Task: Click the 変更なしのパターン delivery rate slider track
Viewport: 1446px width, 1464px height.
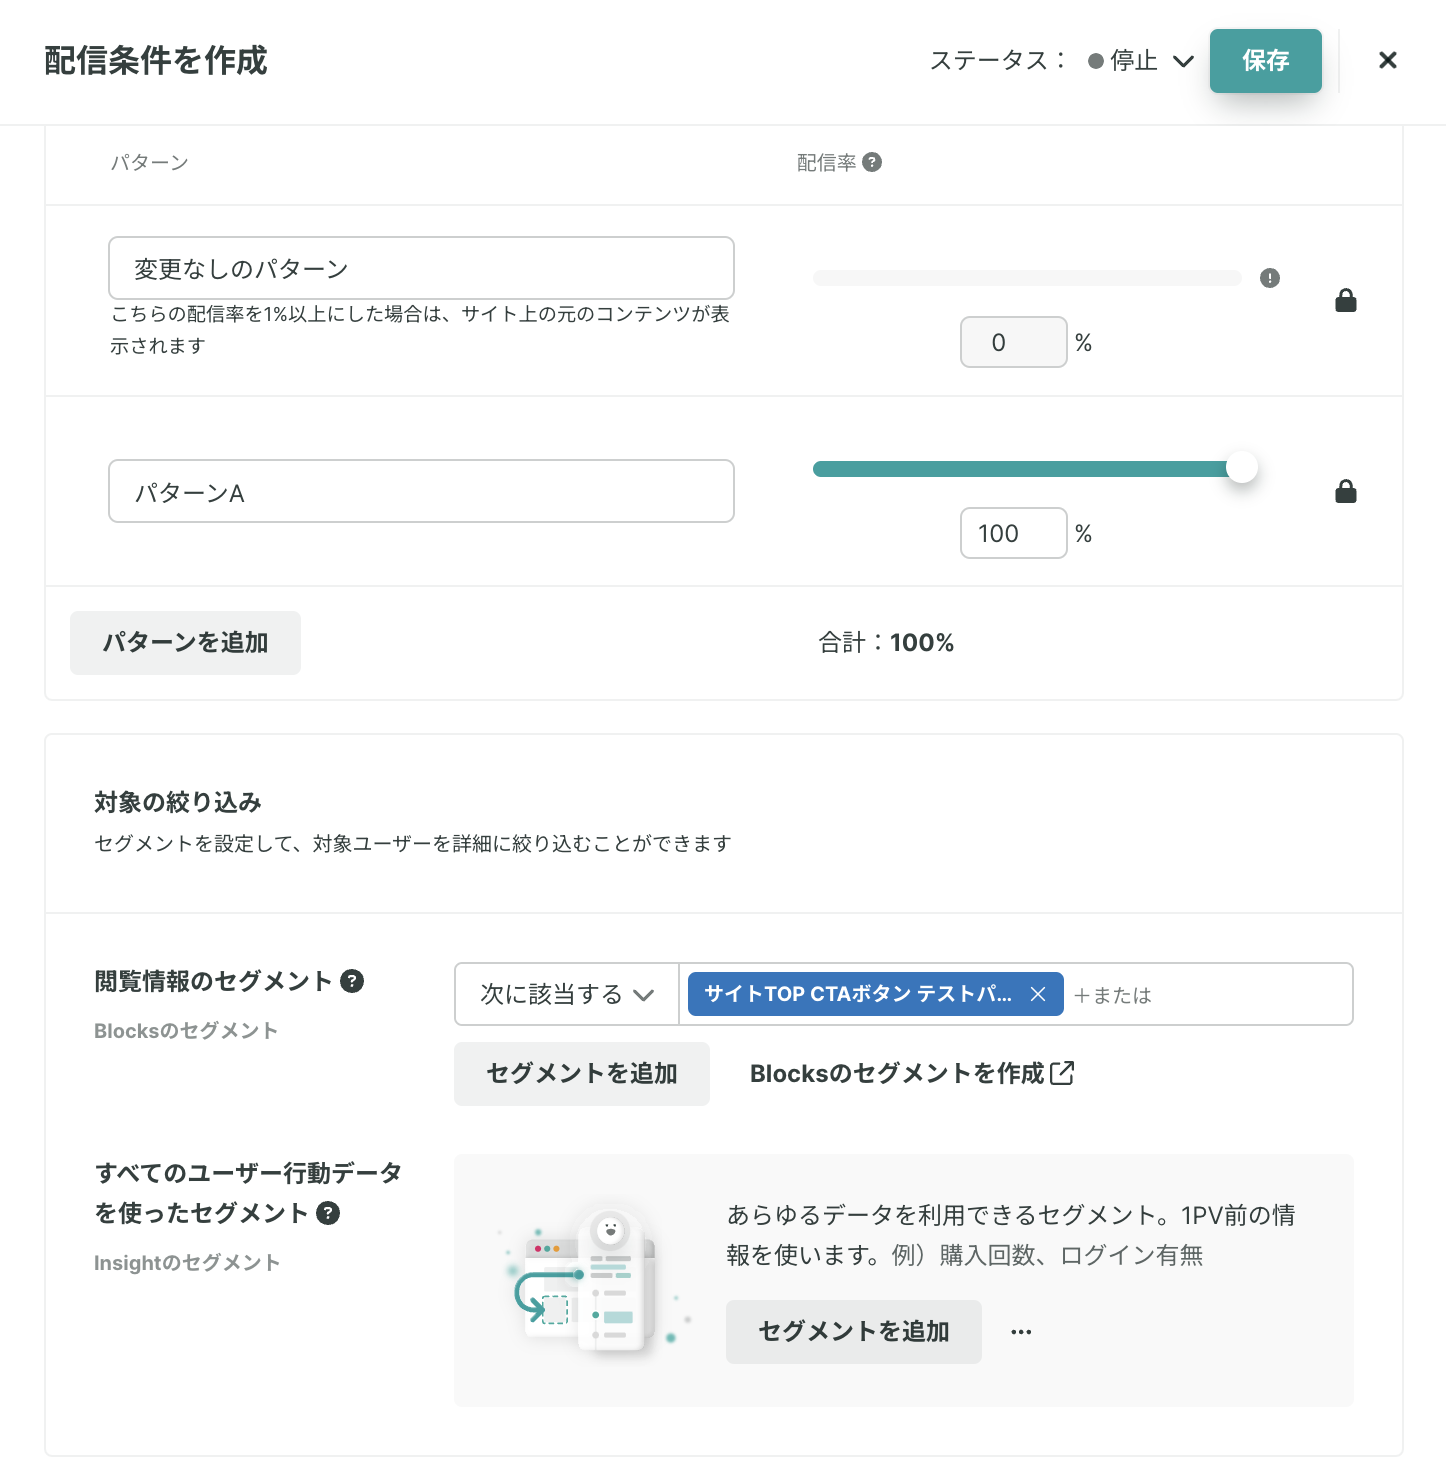Action: point(1027,278)
